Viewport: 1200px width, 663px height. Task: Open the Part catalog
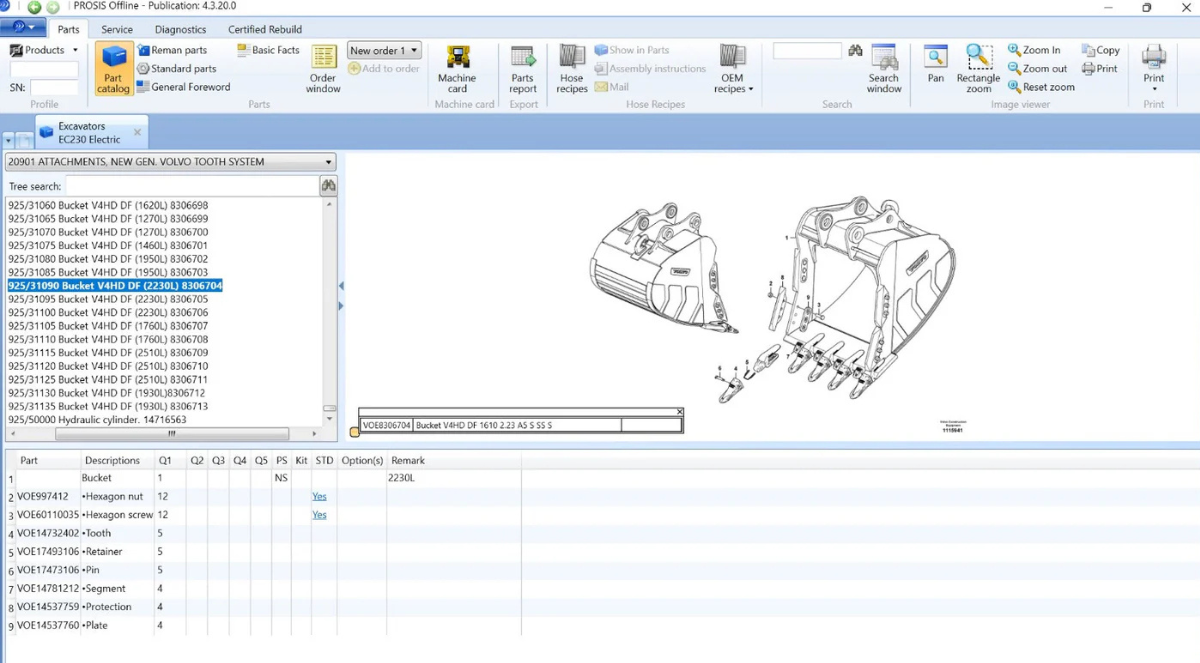tap(113, 69)
